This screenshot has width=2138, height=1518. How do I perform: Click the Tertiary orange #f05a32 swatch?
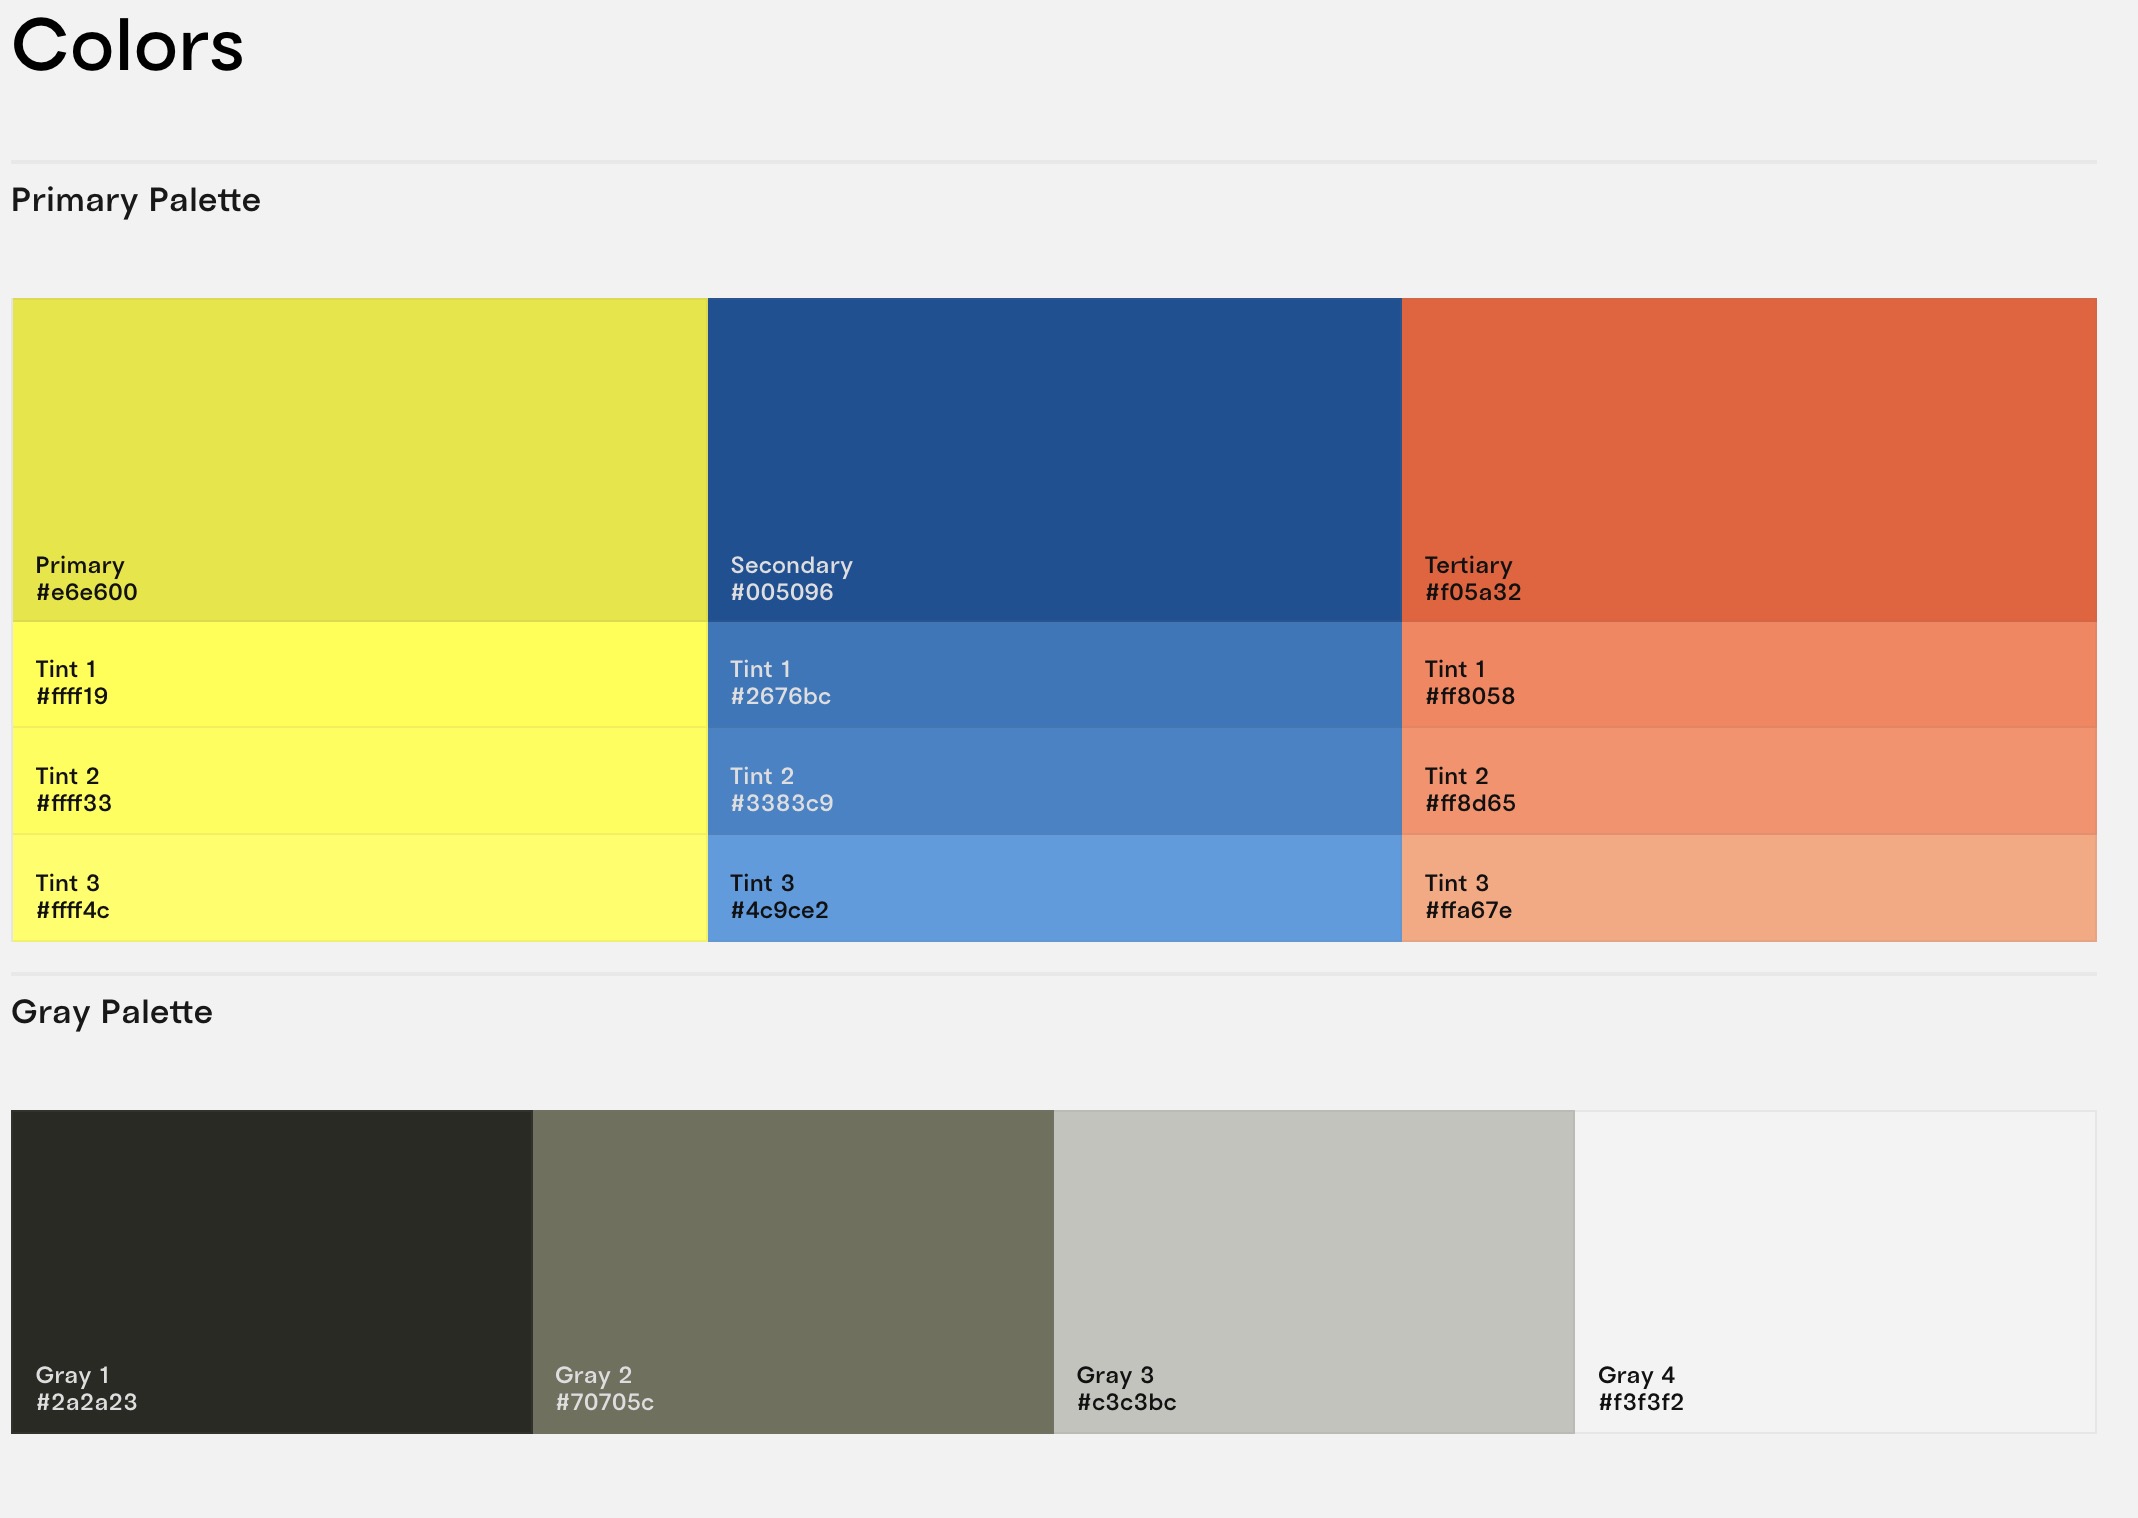point(1748,459)
